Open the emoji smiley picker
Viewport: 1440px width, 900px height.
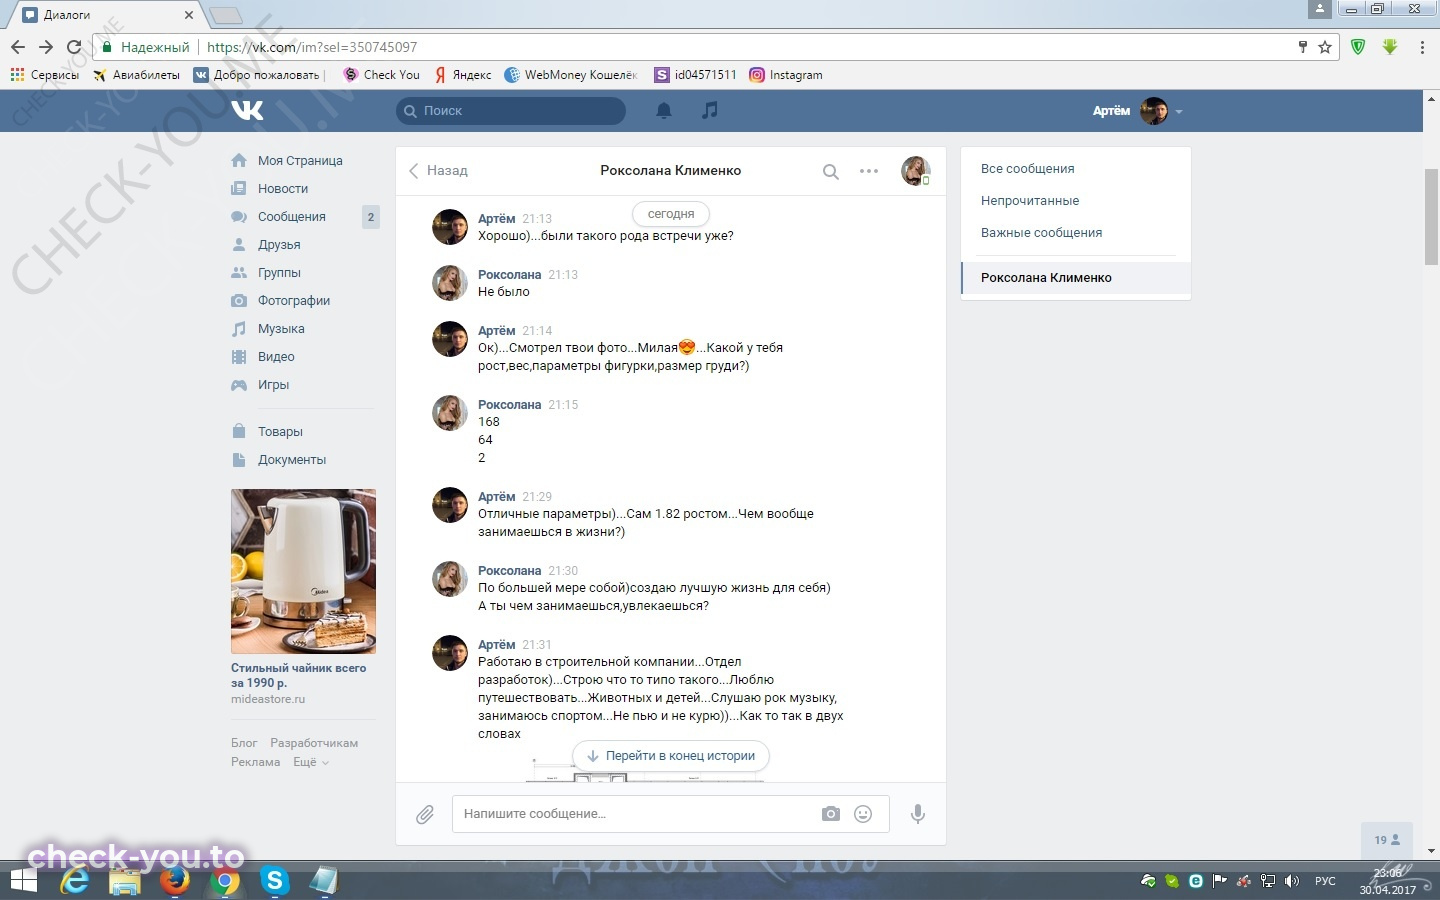pyautogui.click(x=863, y=814)
